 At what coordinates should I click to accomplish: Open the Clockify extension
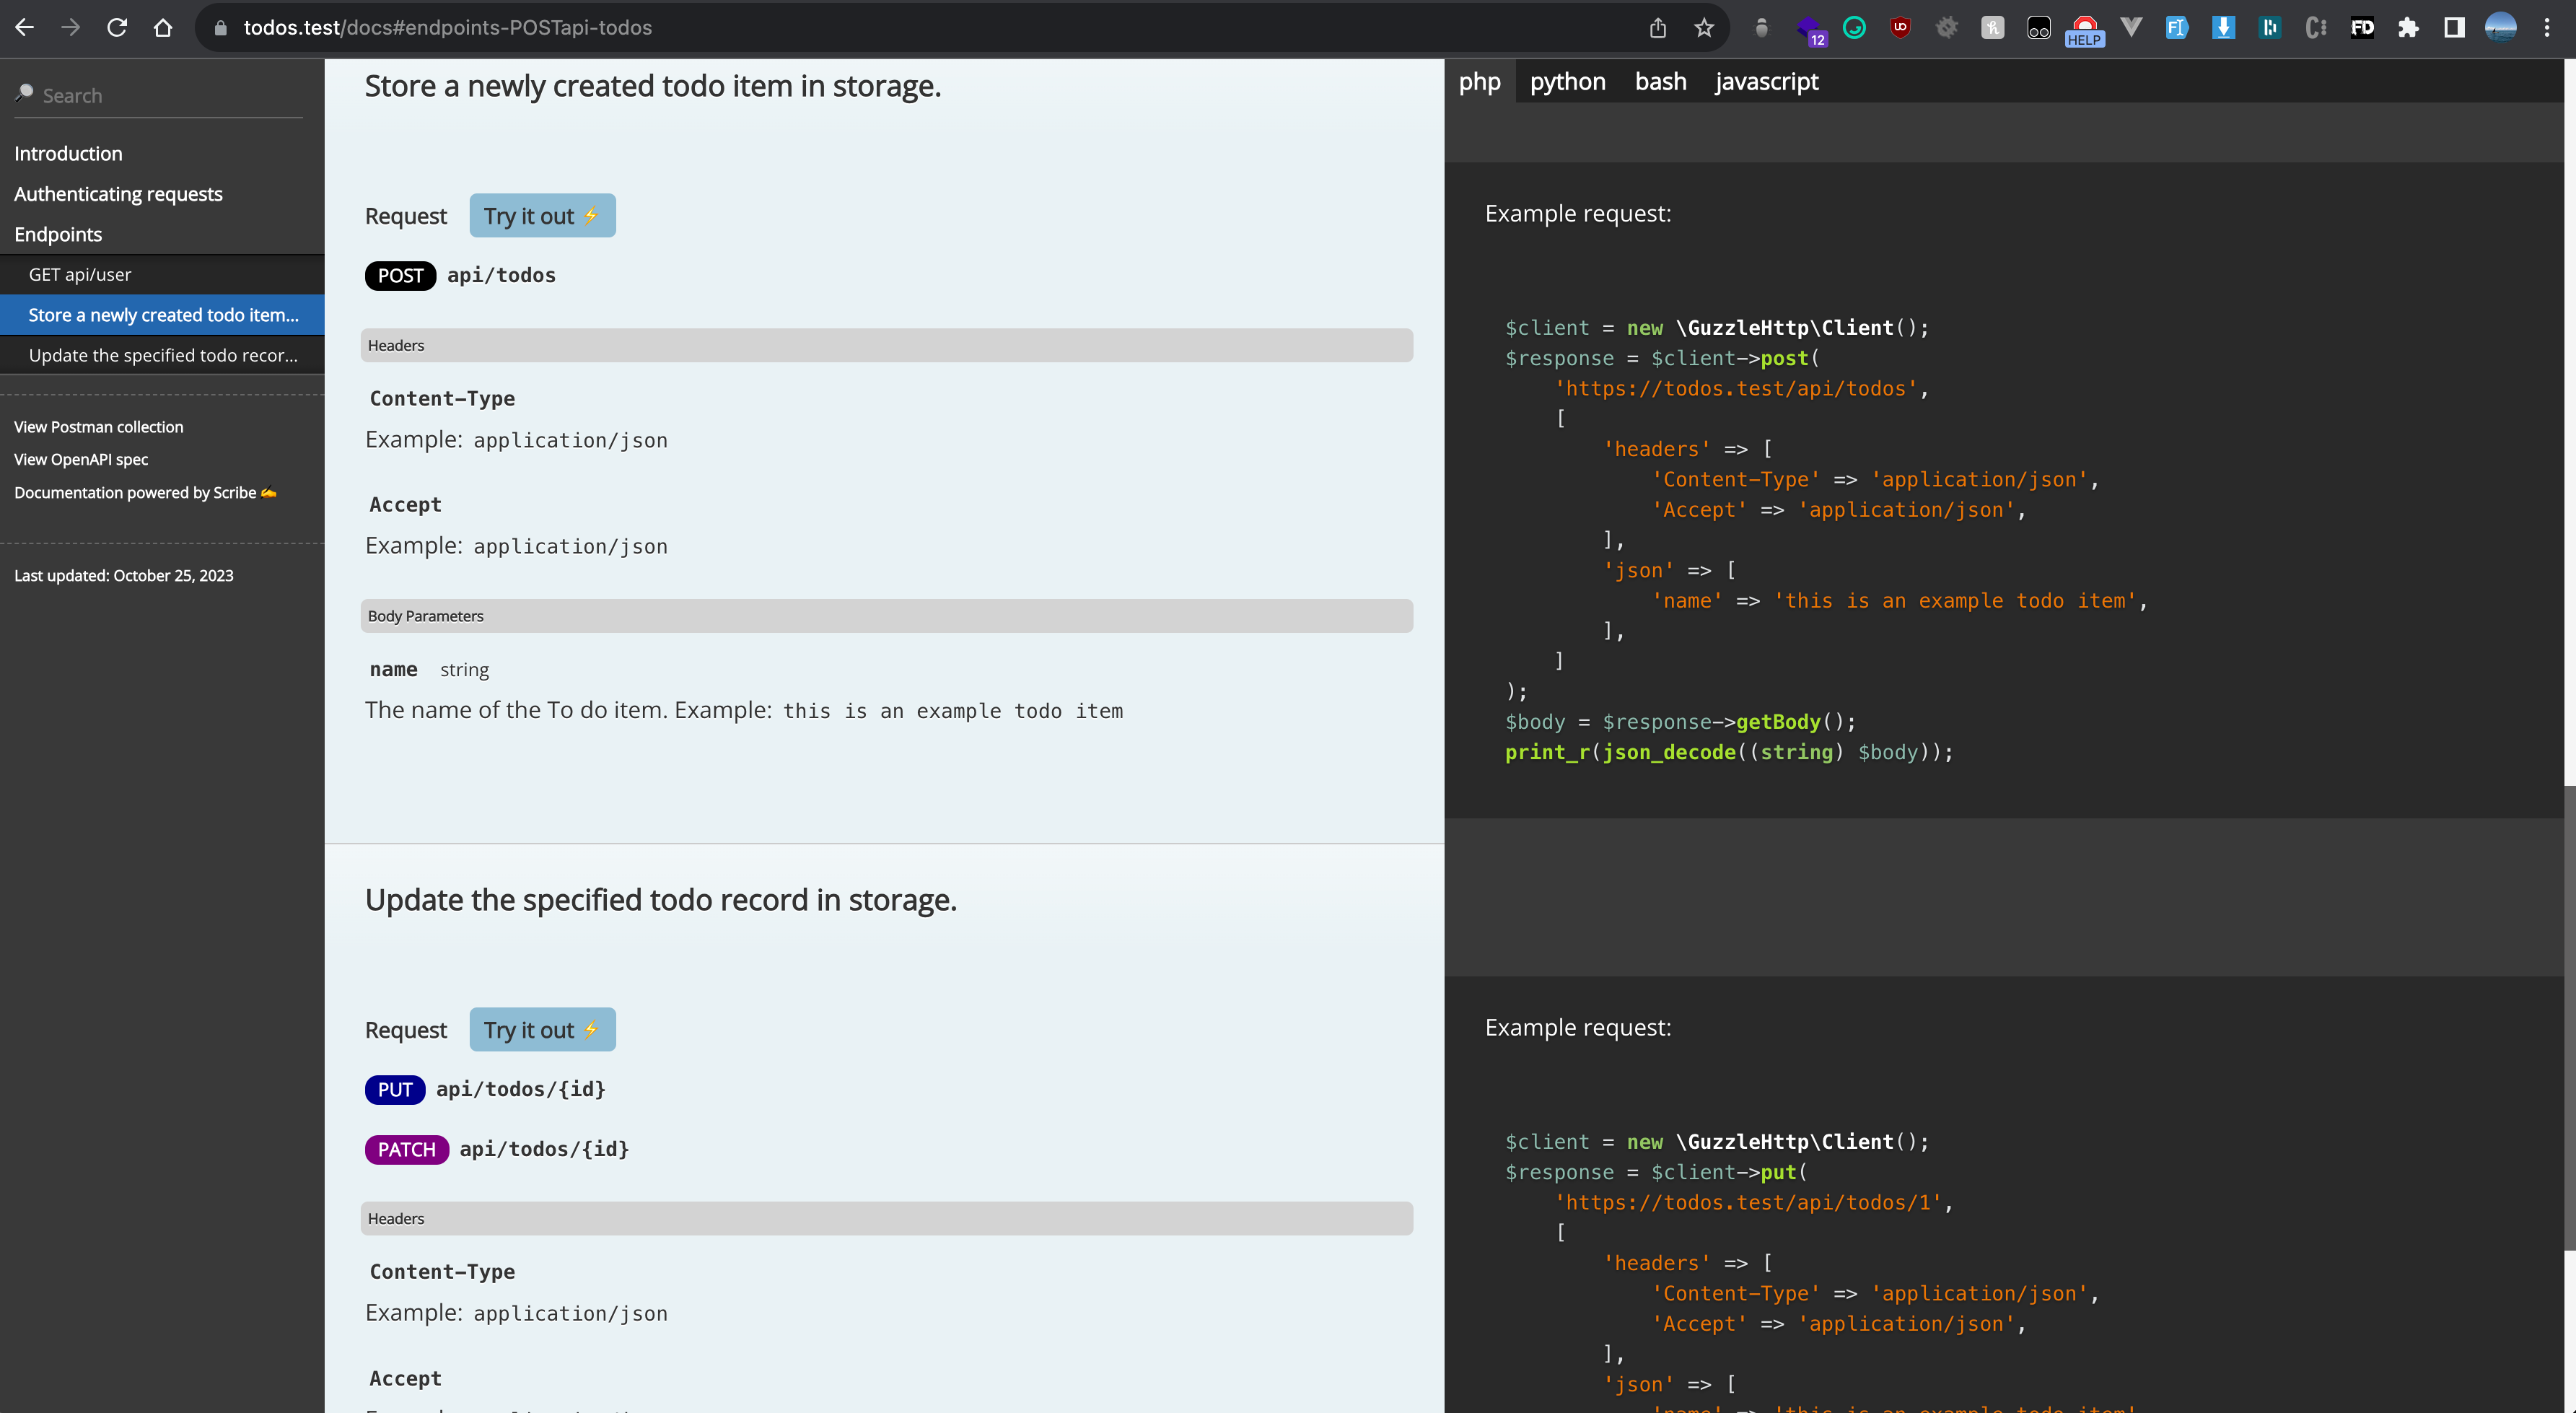tap(2314, 27)
